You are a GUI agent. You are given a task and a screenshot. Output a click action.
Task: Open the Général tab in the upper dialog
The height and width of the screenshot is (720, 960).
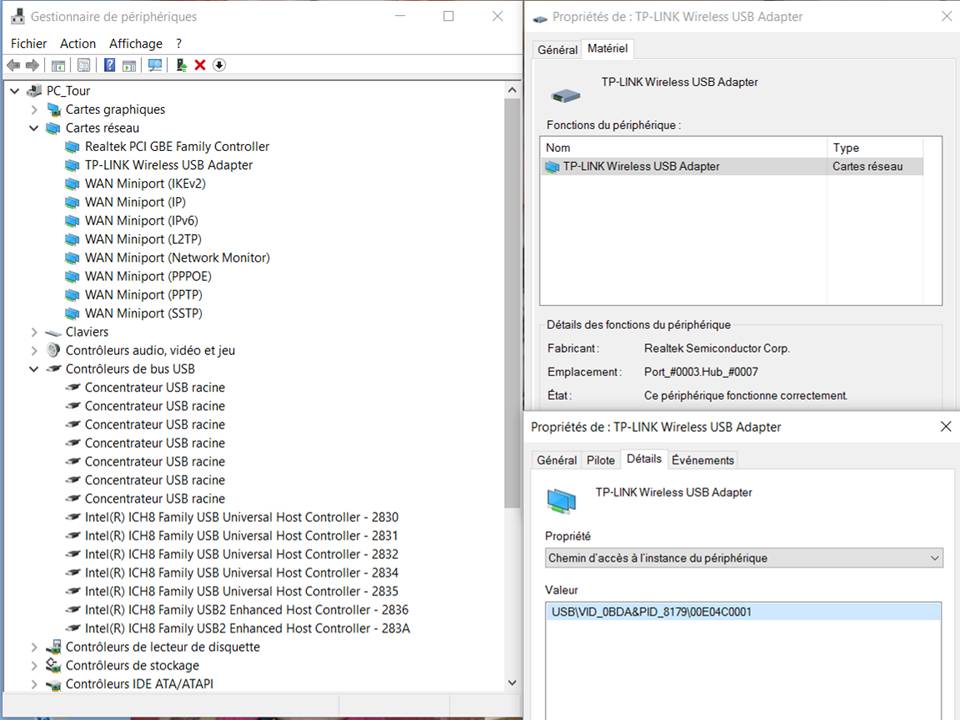coord(557,49)
